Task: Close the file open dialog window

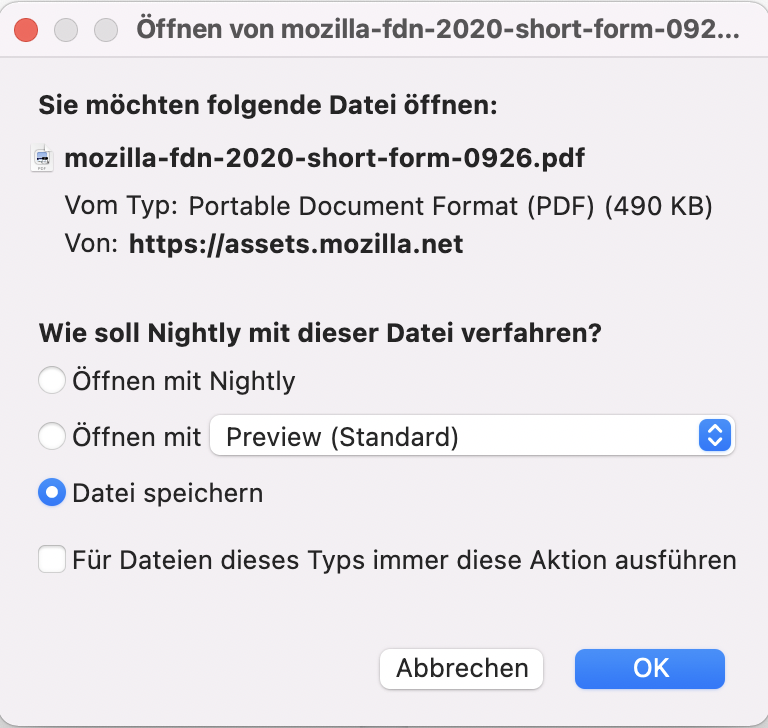Action: click(x=27, y=29)
